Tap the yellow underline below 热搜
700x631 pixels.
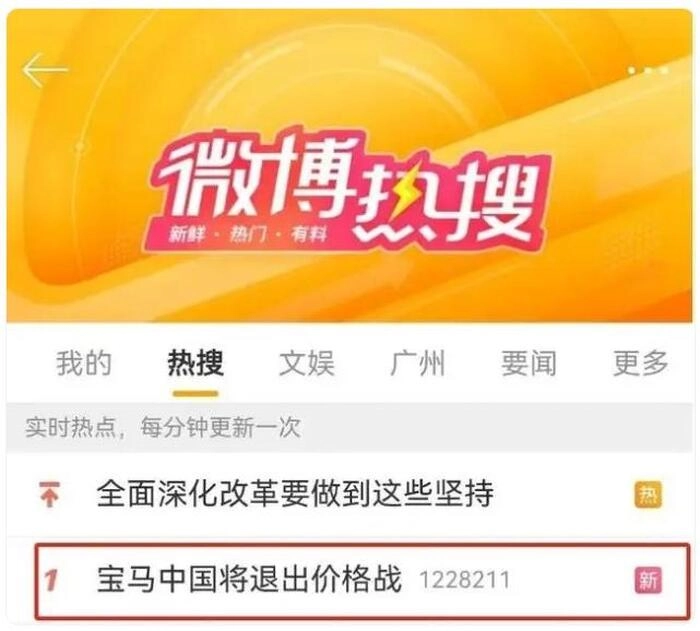click(x=196, y=393)
